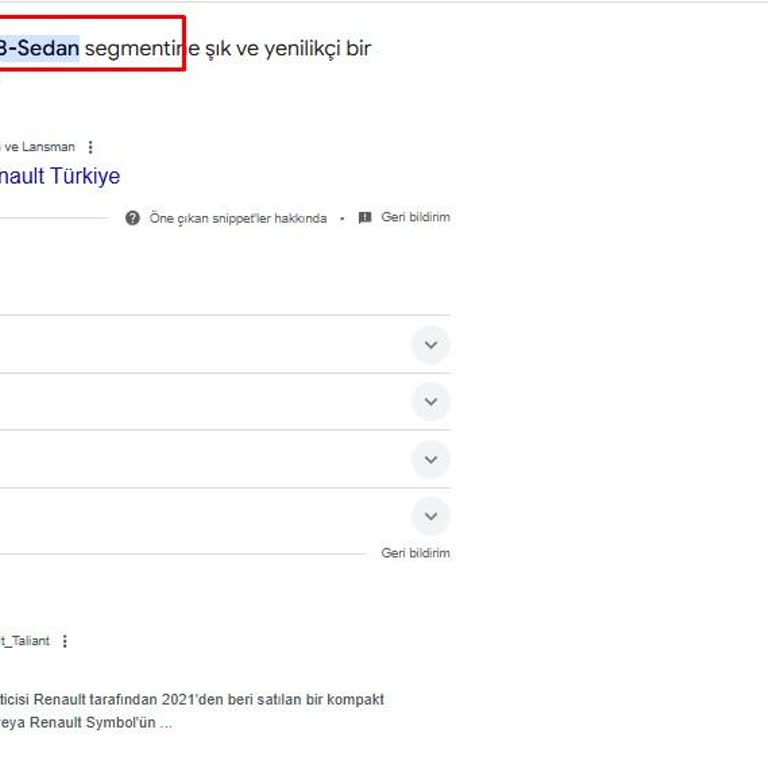768x768 pixels.
Task: Open the 'Renault Türkiye' result link
Action: (60, 176)
